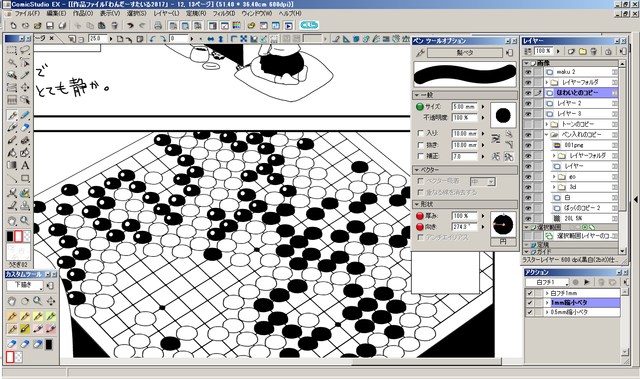The width and height of the screenshot is (640, 379).
Task: Delete layer with Layers panel trash icon
Action: click(594, 51)
